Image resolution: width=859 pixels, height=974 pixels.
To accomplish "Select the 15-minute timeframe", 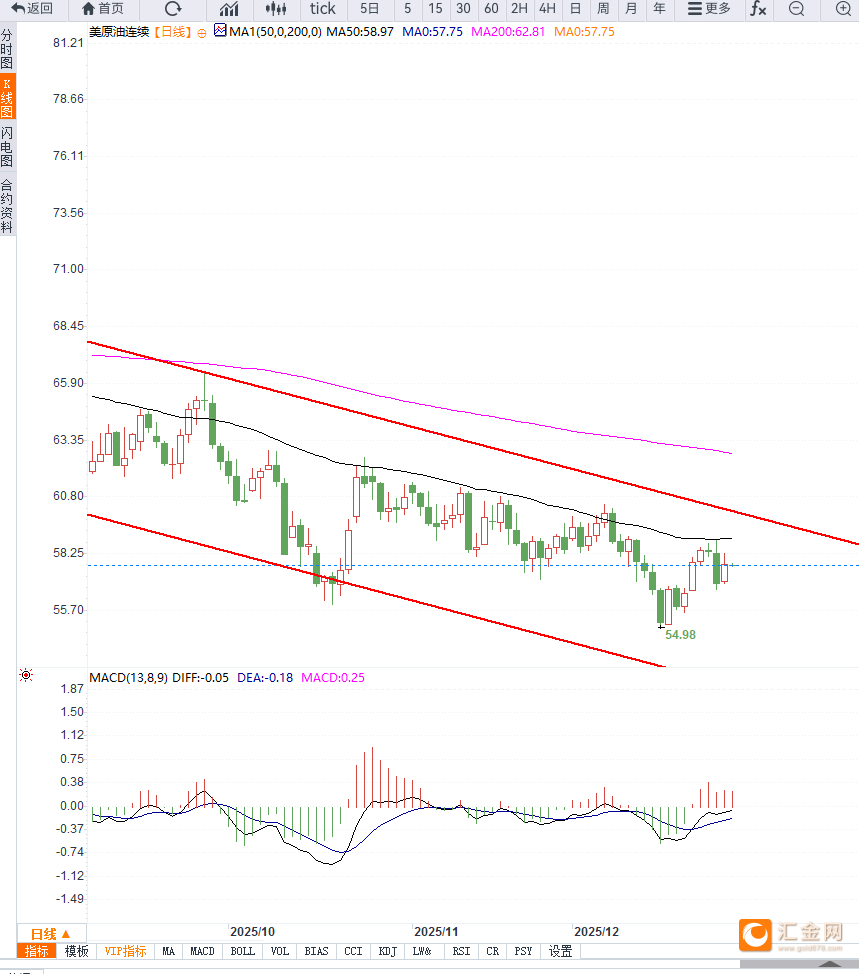I will [x=435, y=9].
